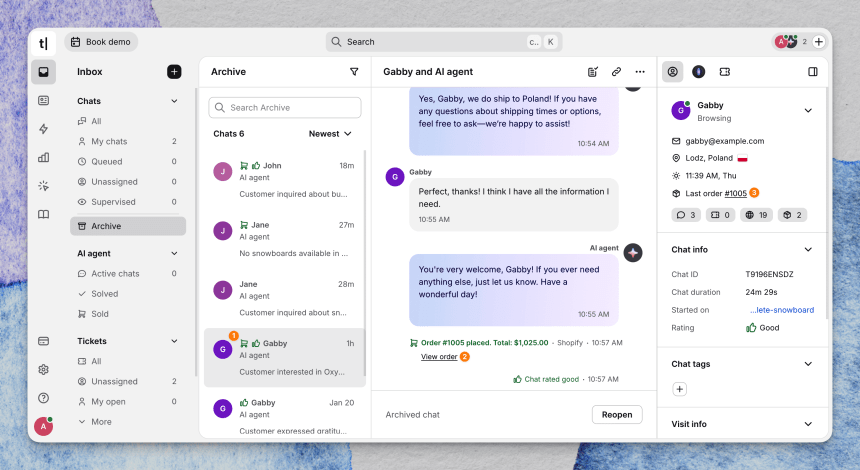Click the Reopen button
860x470 pixels.
pyautogui.click(x=617, y=415)
